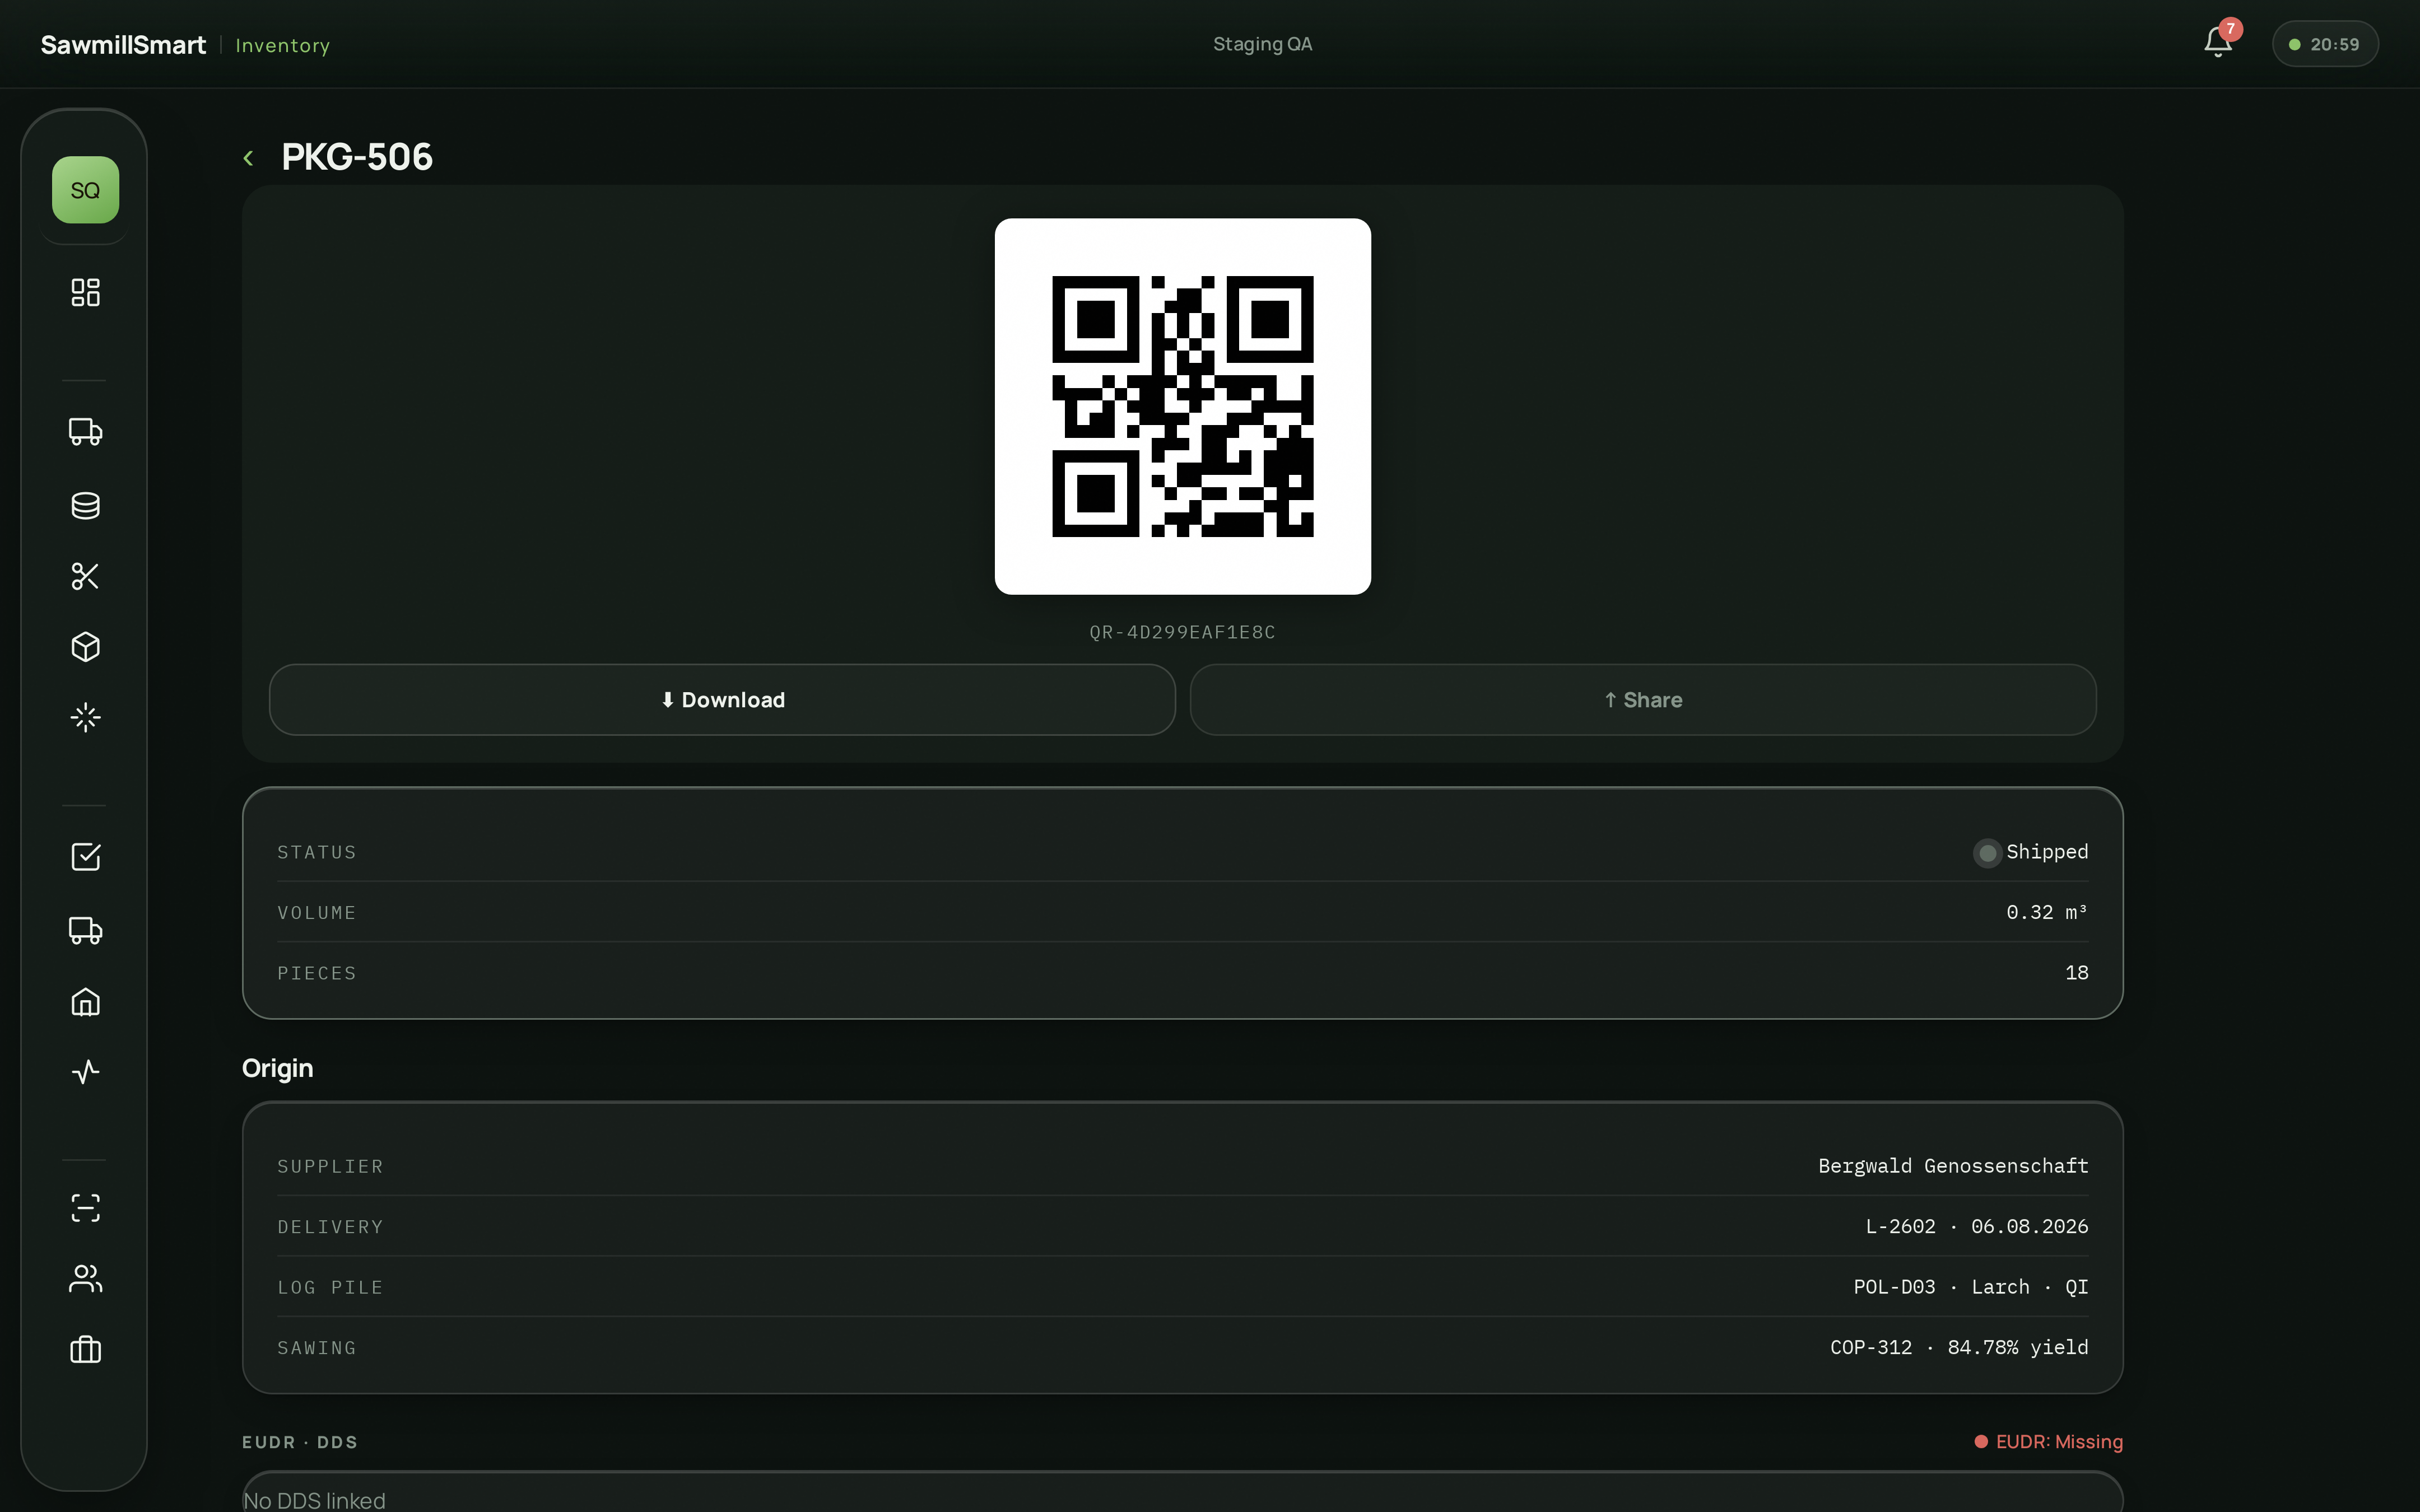Screen dimensions: 2420x1512
Task: Open the packages box icon
Action: pyautogui.click(x=85, y=647)
